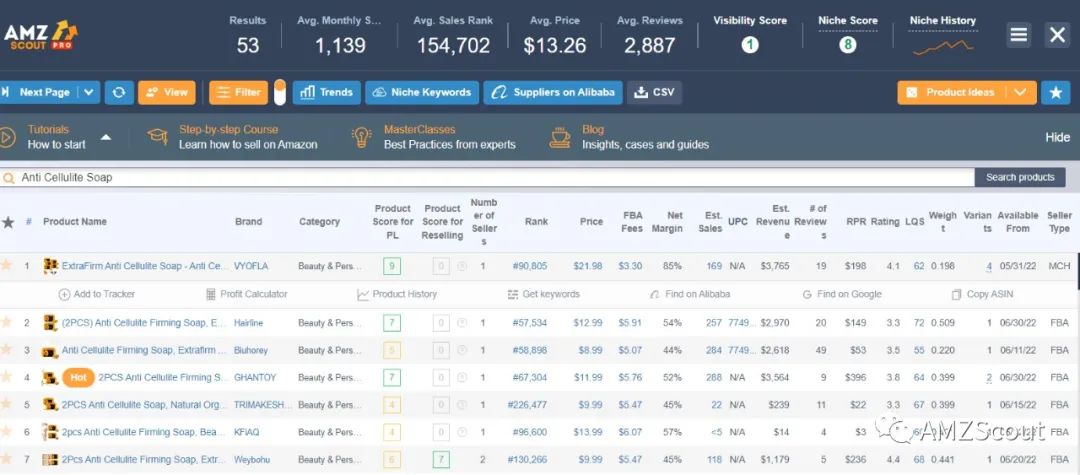The height and width of the screenshot is (475, 1080).
Task: Click the clock icon in VYOFLA reselling column
Action: pos(461,266)
